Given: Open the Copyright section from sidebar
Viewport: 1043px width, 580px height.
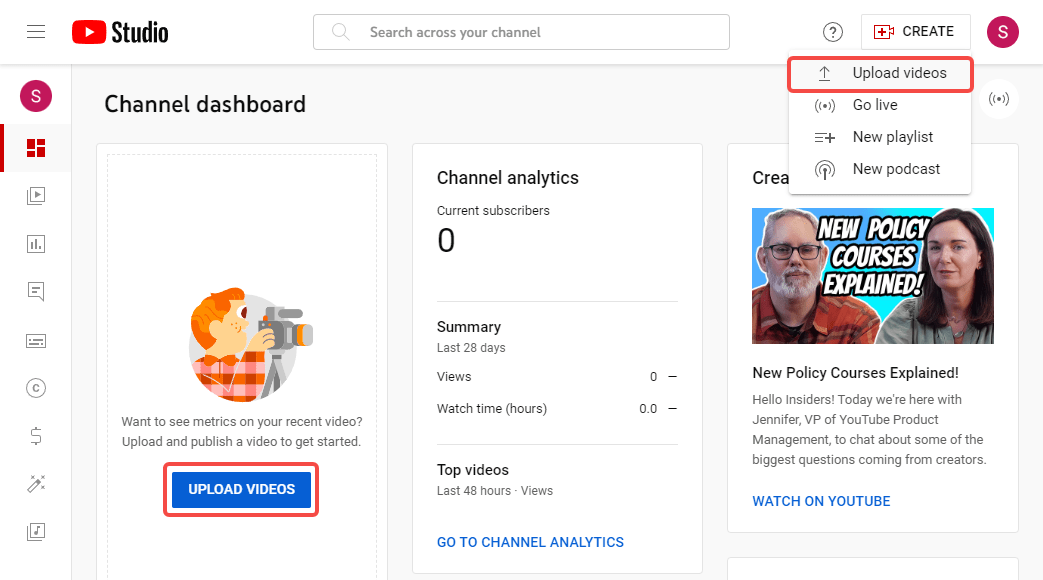Looking at the screenshot, I should click(36, 387).
